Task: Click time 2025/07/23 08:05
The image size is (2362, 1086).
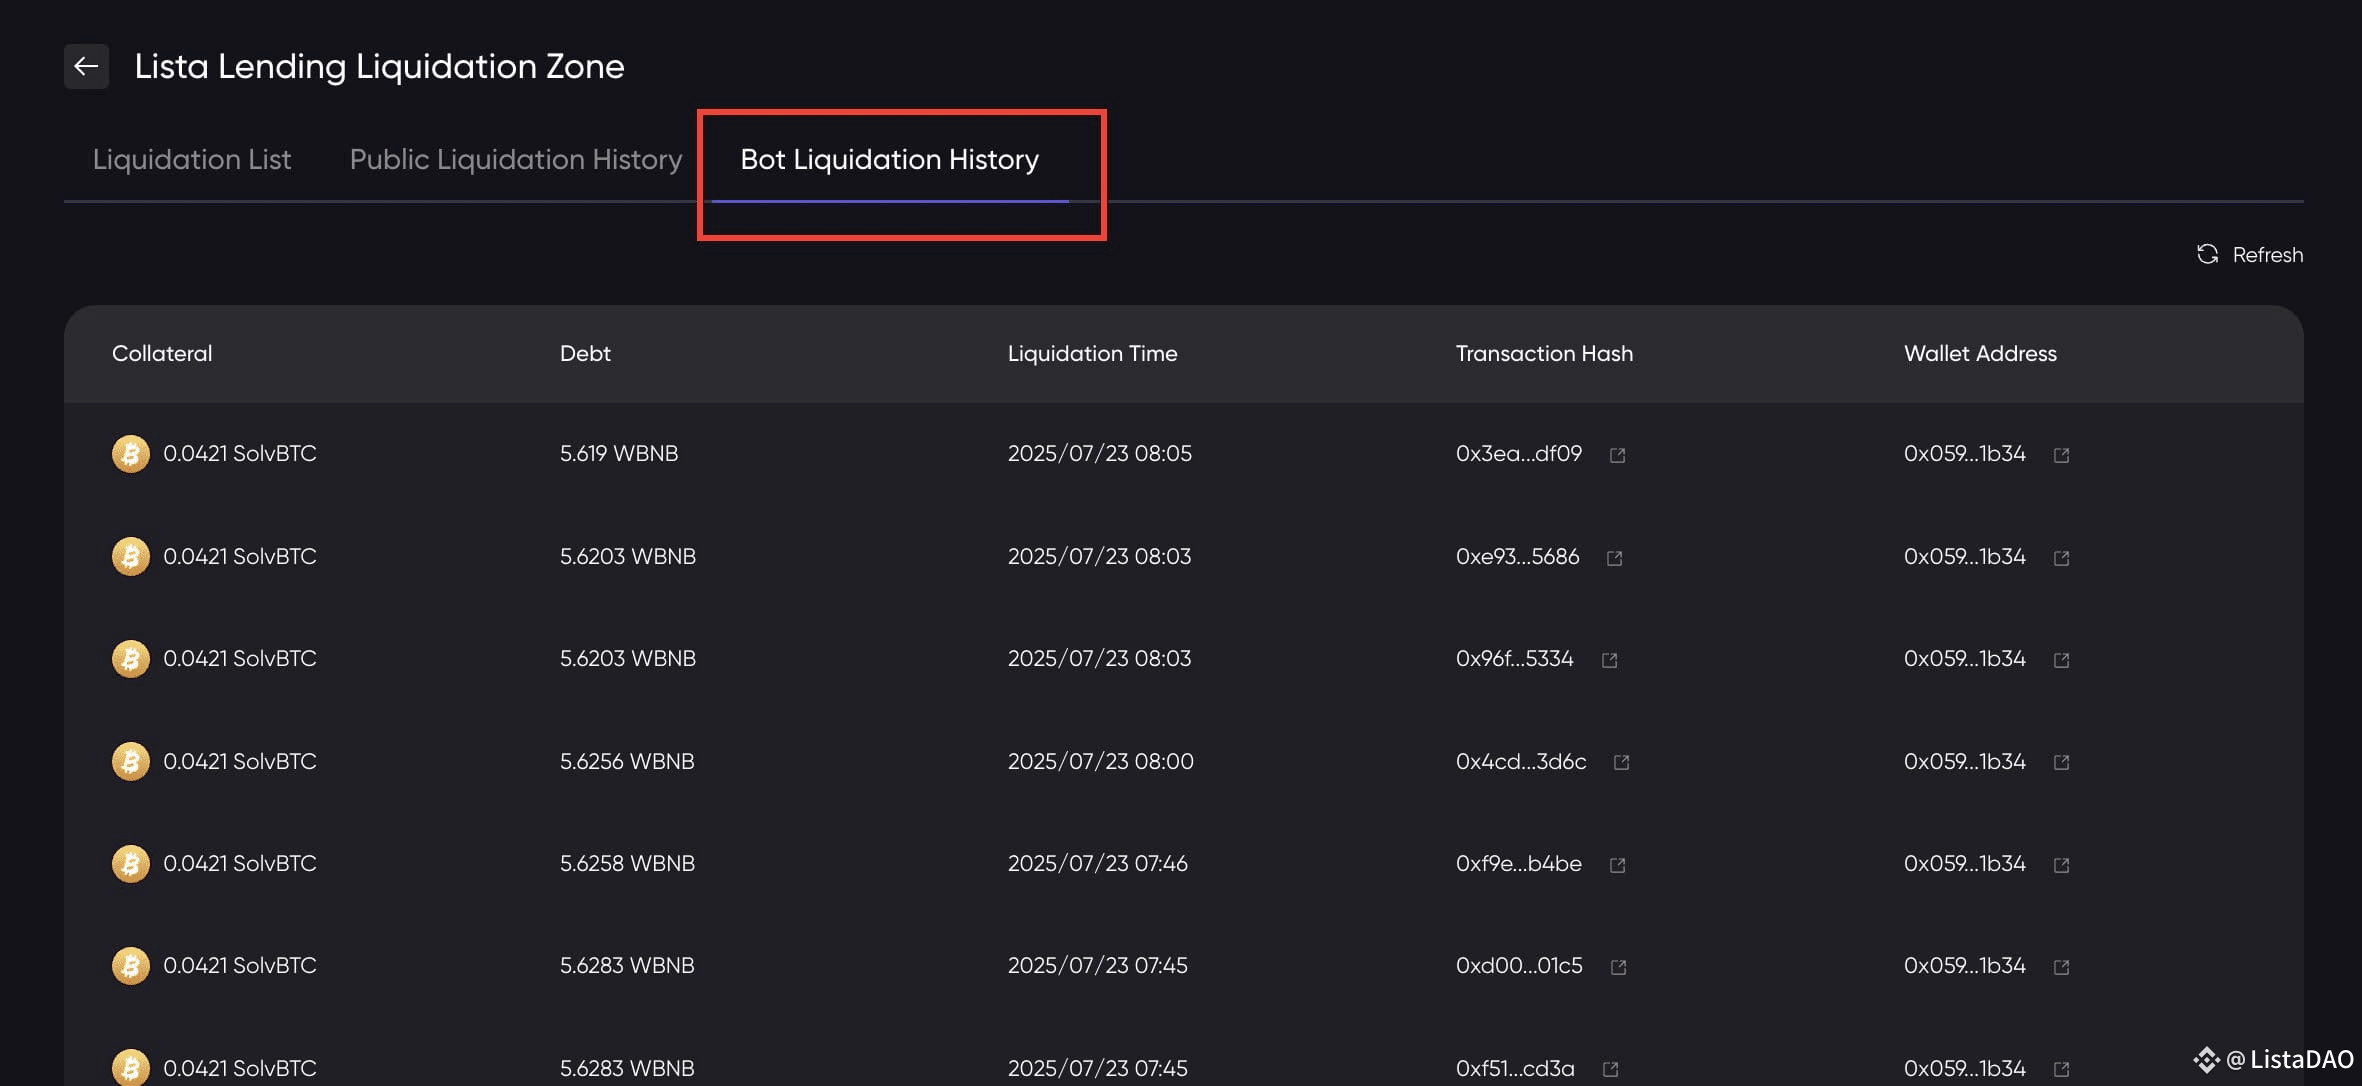Action: tap(1100, 454)
